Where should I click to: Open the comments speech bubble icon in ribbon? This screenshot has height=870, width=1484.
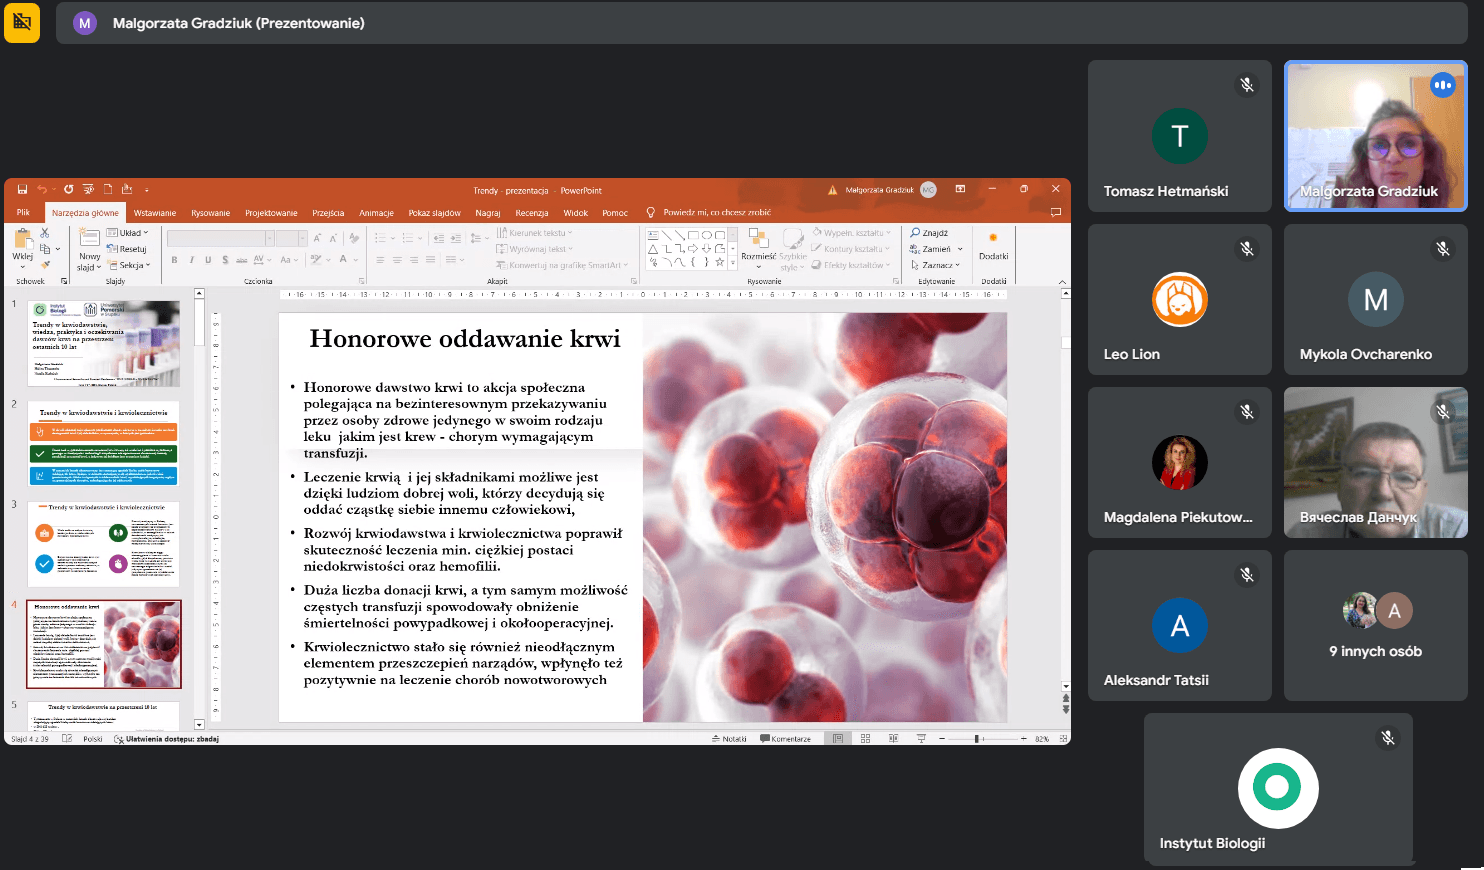(1055, 212)
